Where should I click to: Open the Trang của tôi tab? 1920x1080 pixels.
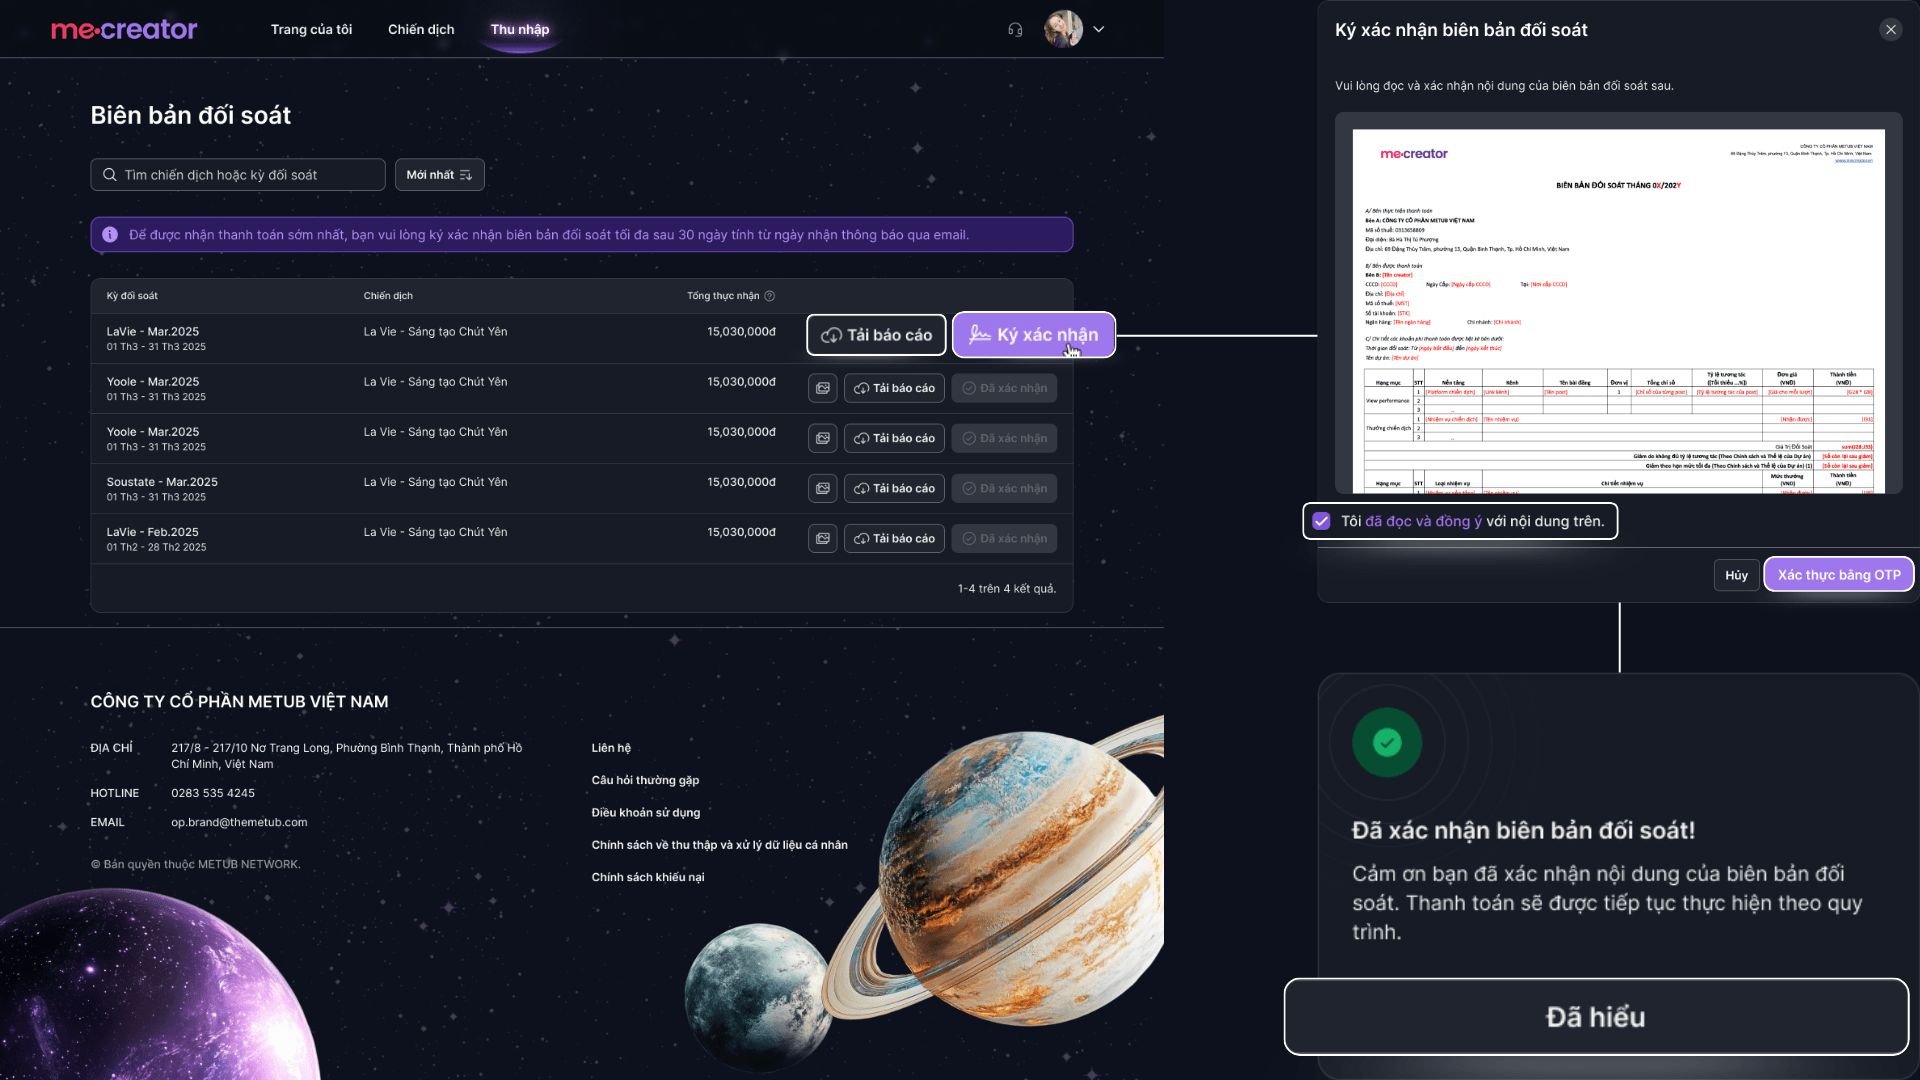pos(311,30)
